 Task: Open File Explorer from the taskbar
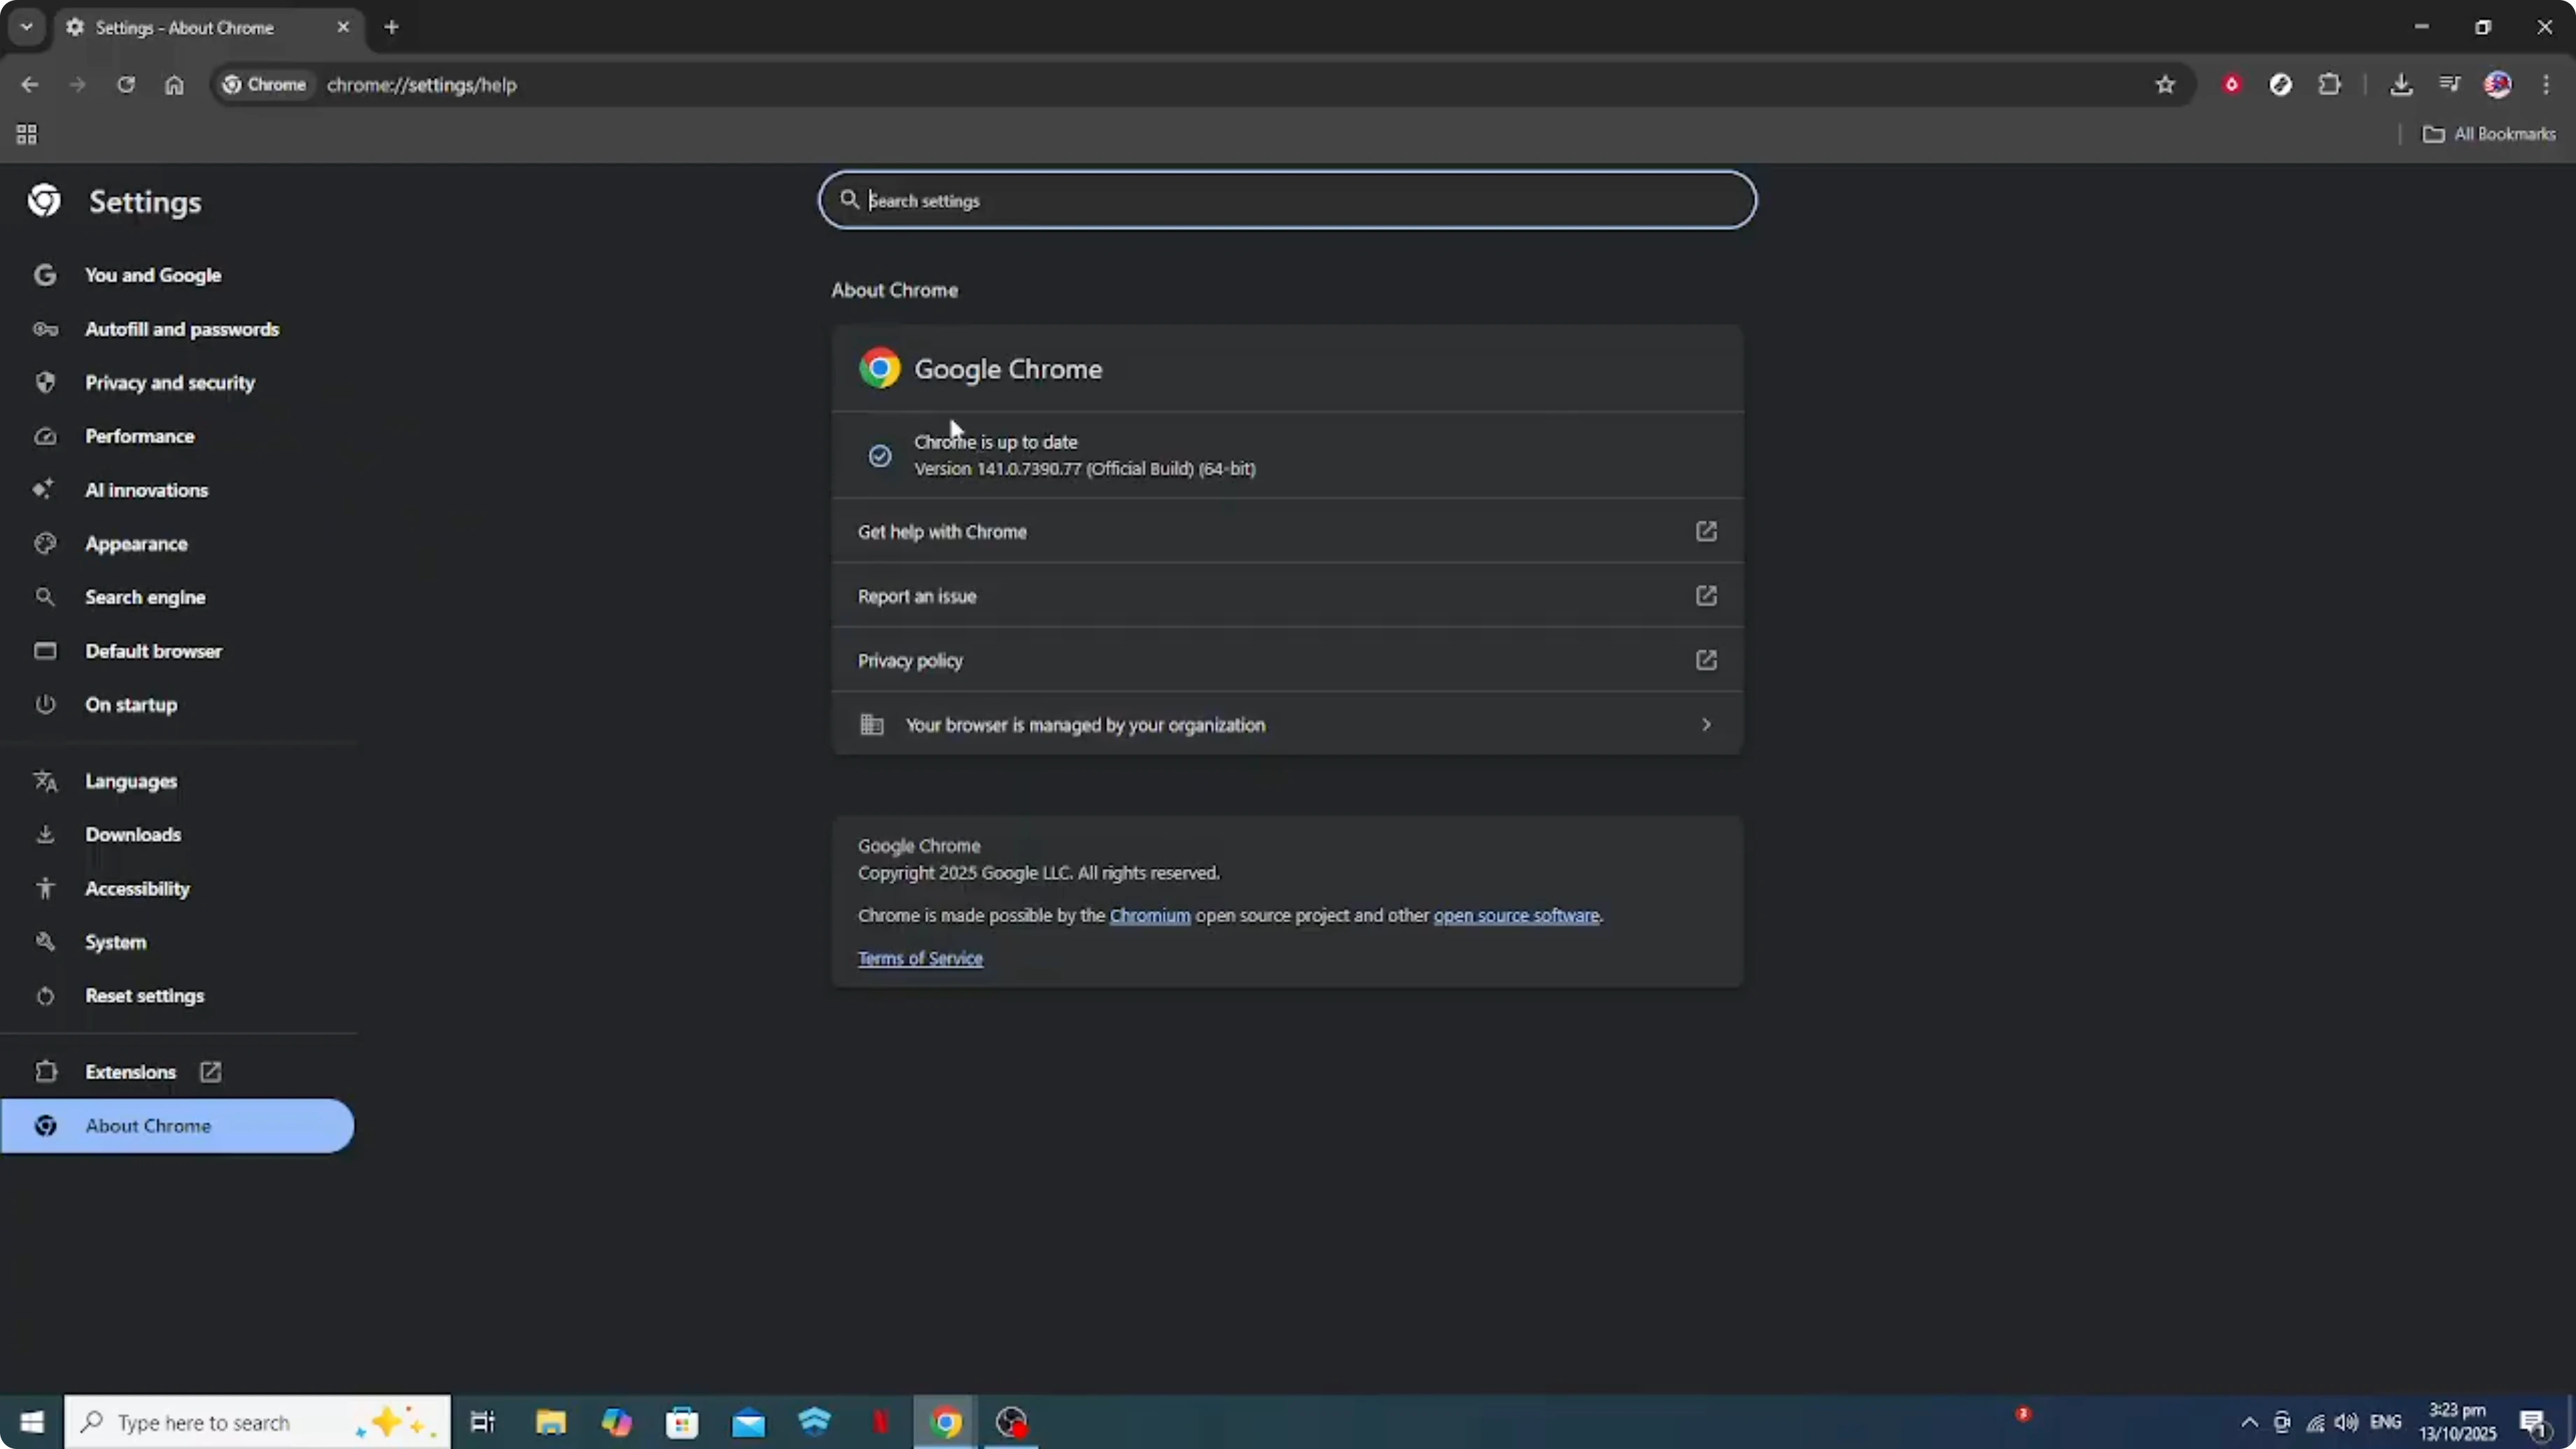pyautogui.click(x=550, y=1422)
